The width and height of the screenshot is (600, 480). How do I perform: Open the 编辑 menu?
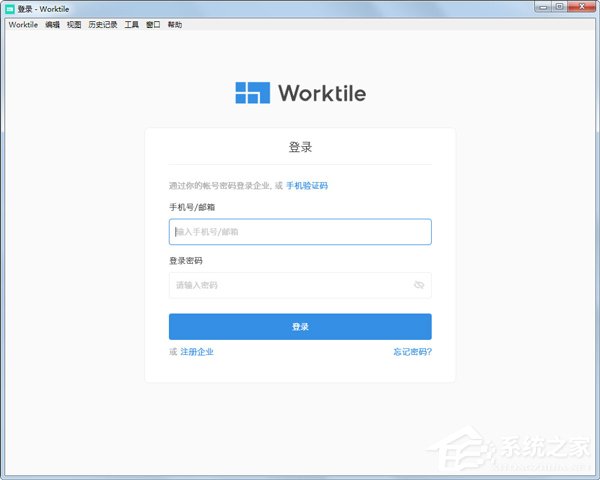52,24
